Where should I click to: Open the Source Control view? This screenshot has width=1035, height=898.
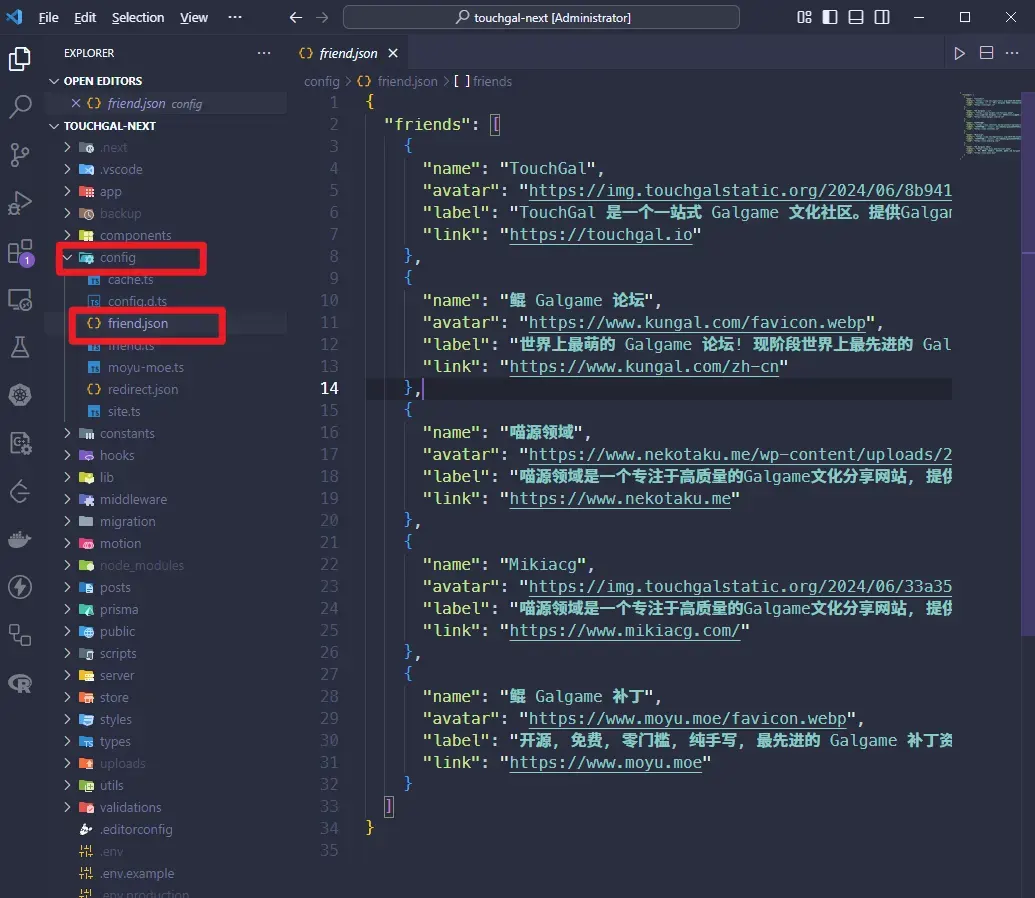20,155
